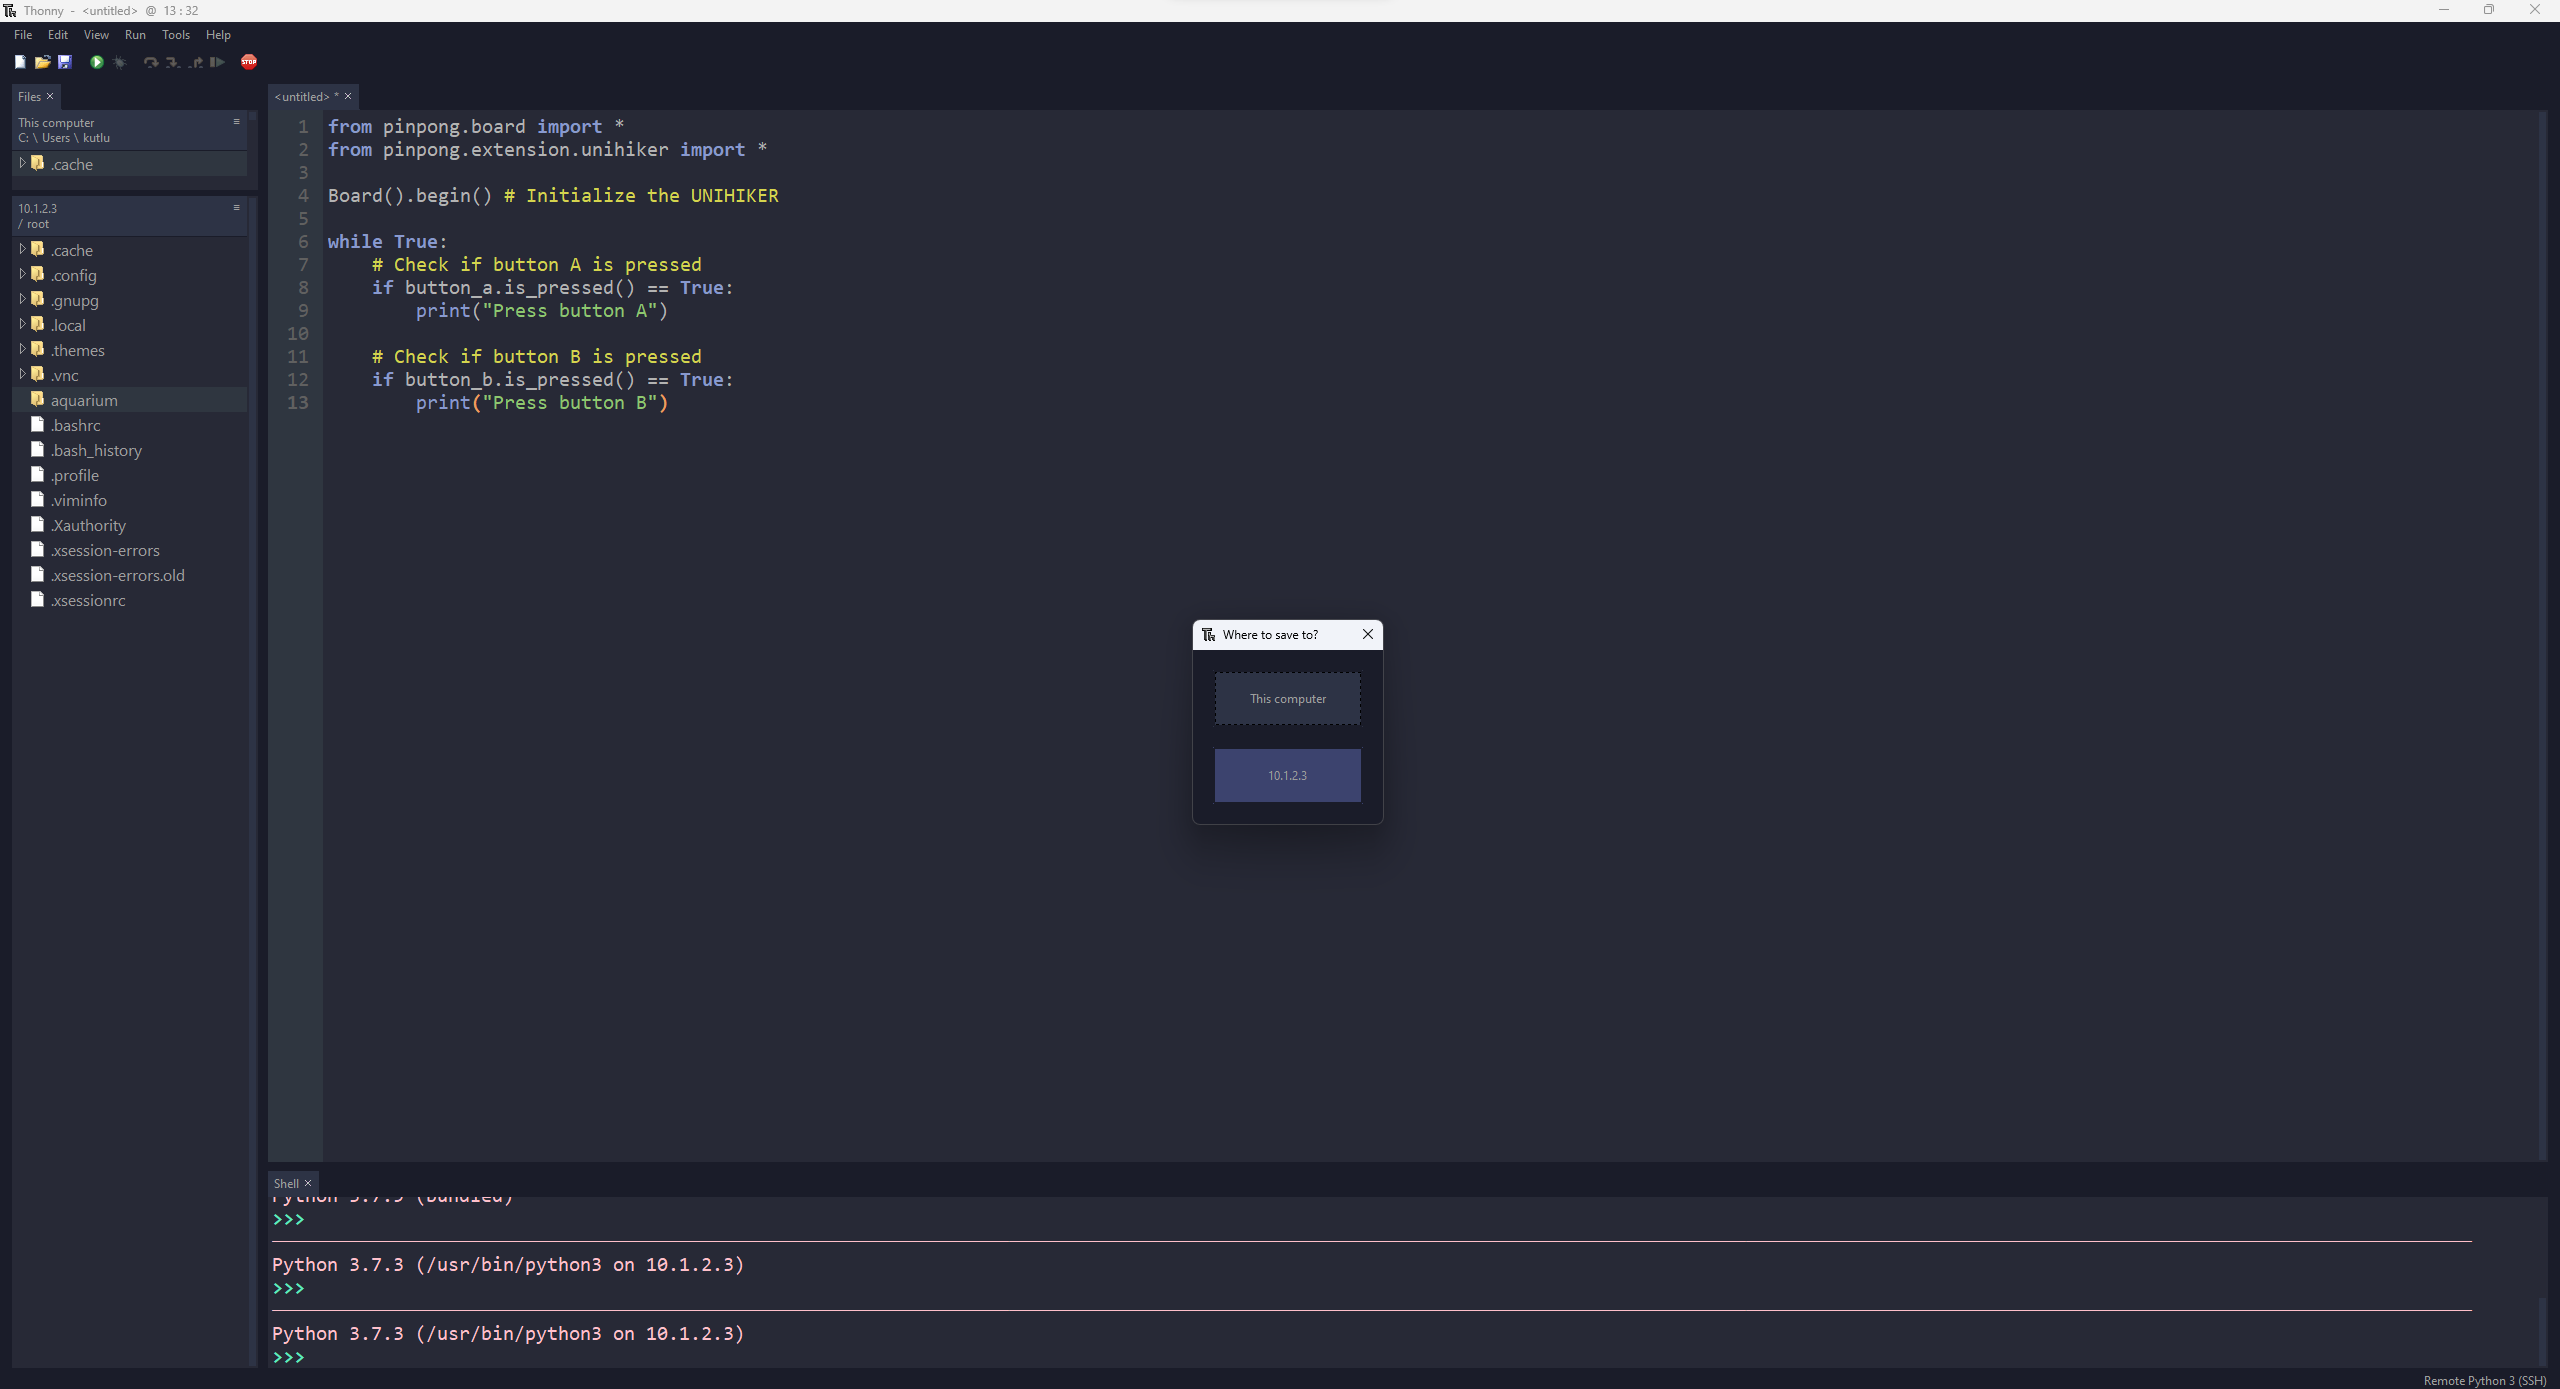Save file to 10.1.2.3 remote device
The width and height of the screenshot is (2560, 1389).
[1288, 773]
